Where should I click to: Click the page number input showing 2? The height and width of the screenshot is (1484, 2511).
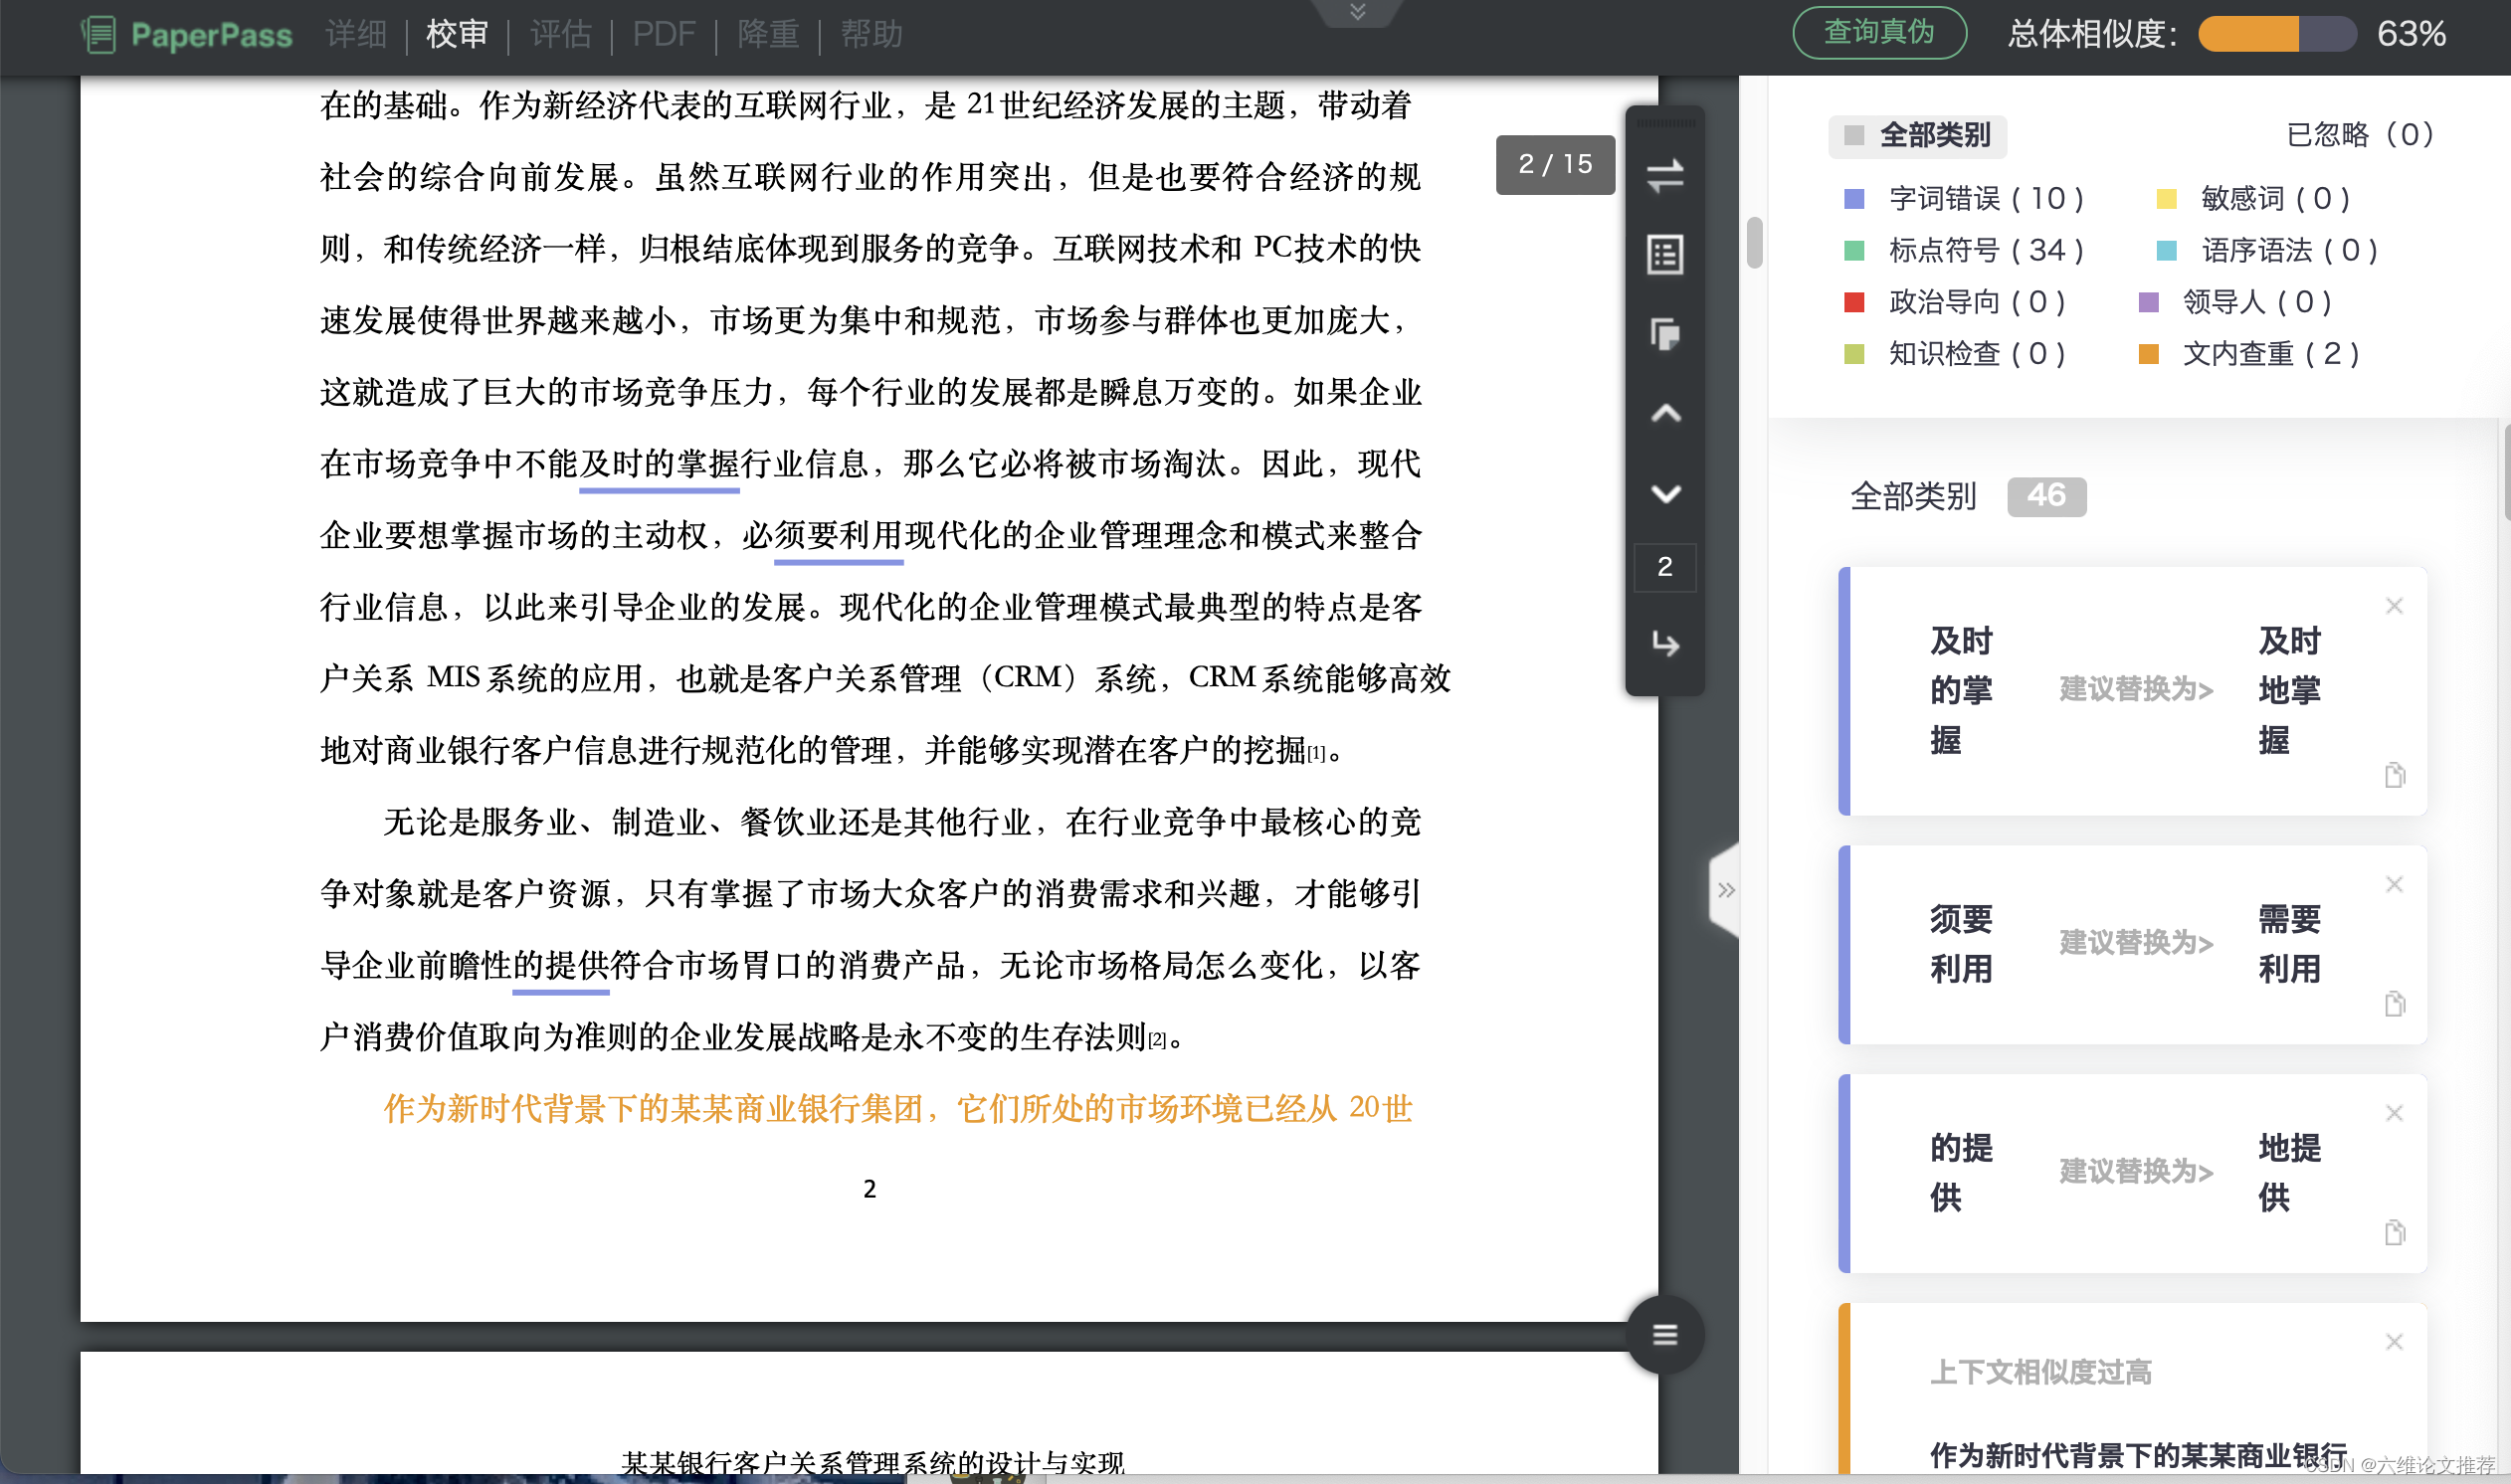pos(1664,568)
